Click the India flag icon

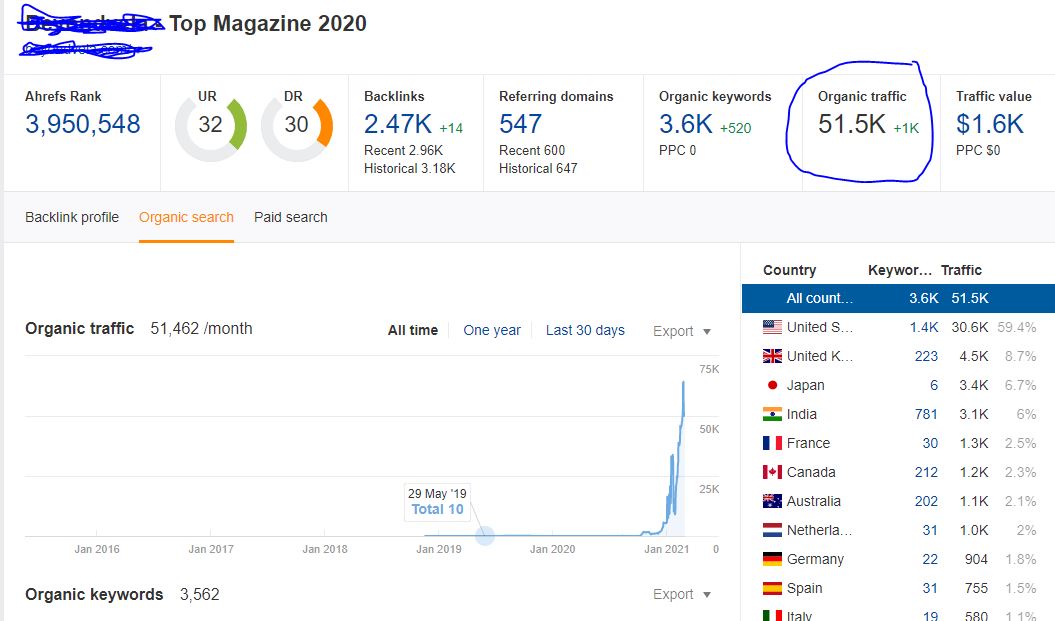772,414
